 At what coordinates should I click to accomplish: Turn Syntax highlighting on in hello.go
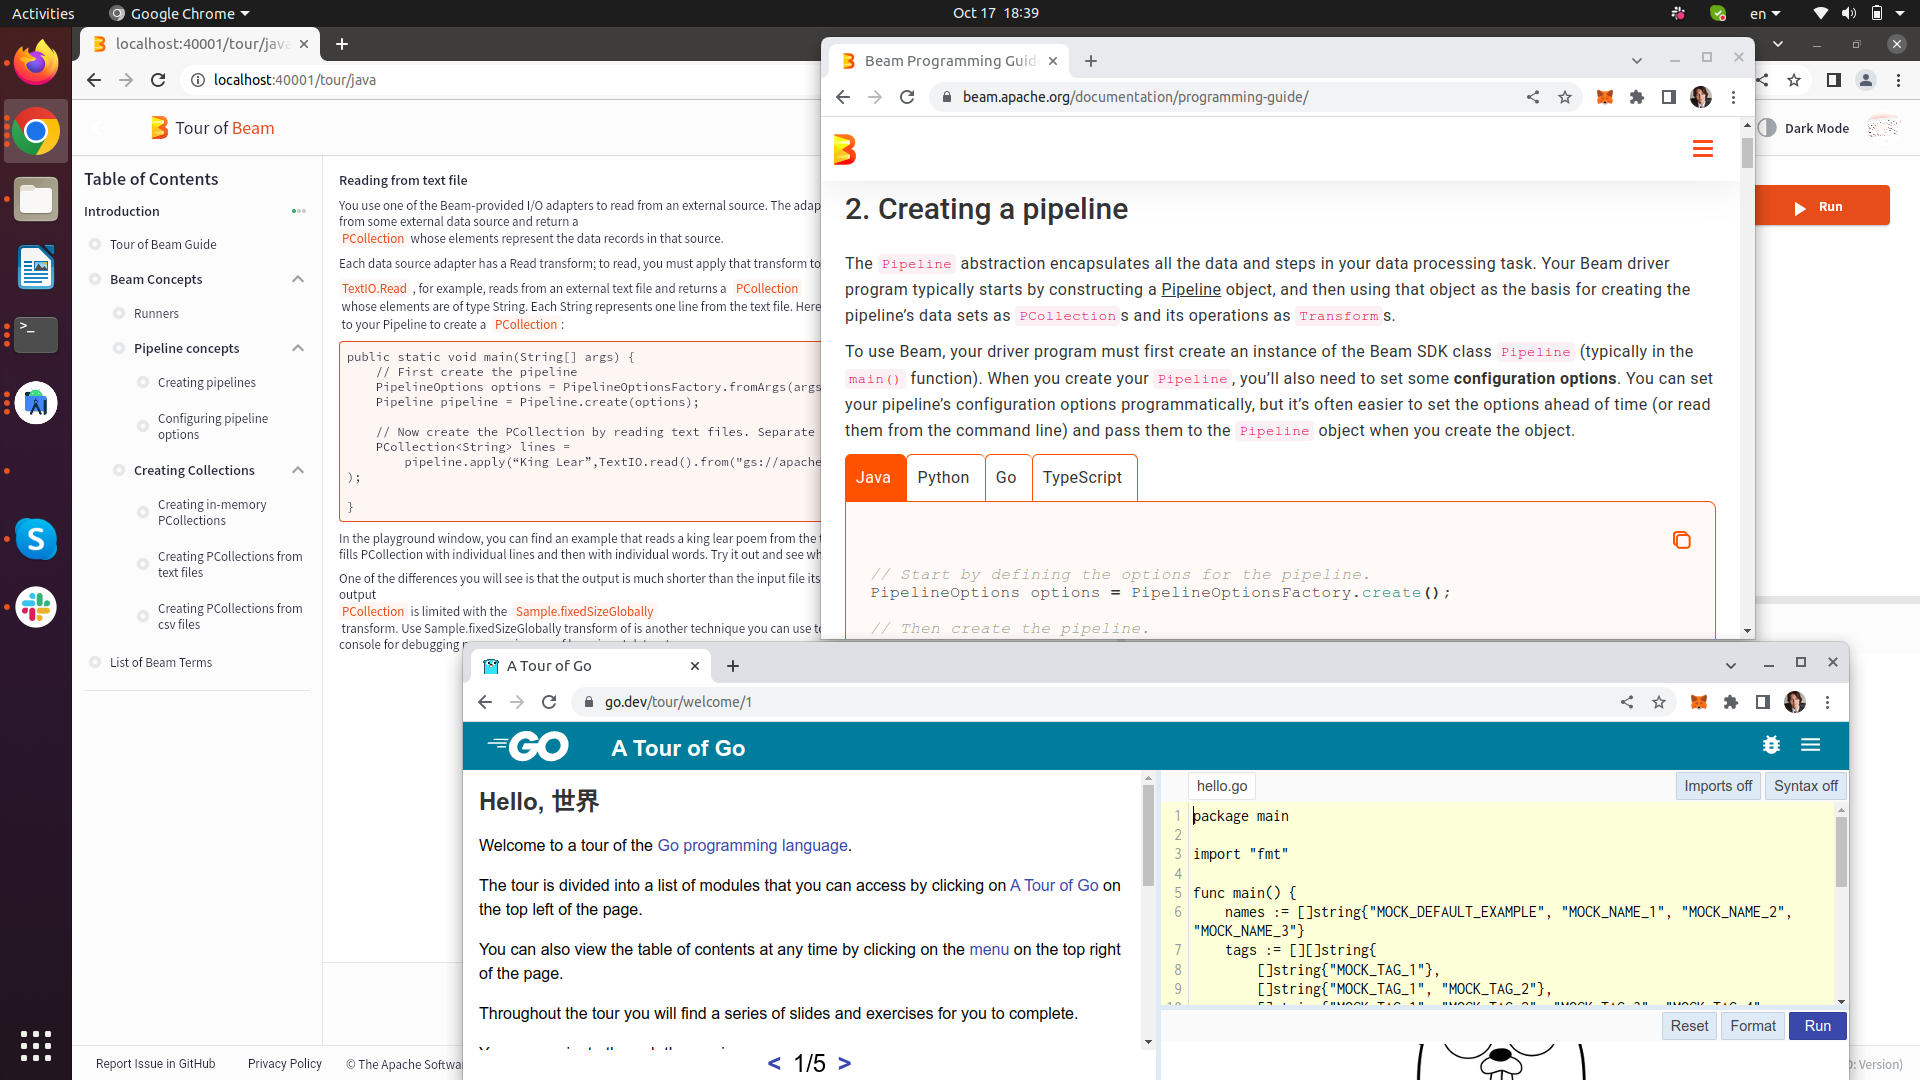pos(1805,786)
